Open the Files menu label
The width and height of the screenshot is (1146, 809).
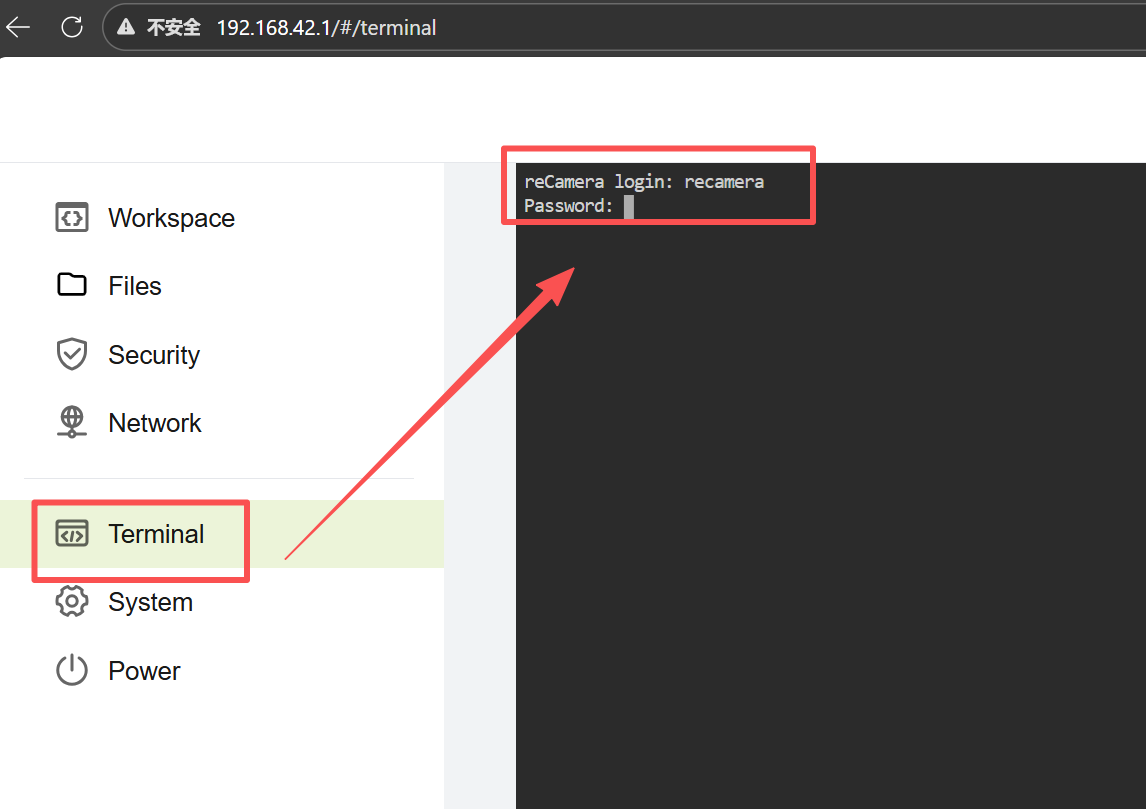(135, 286)
